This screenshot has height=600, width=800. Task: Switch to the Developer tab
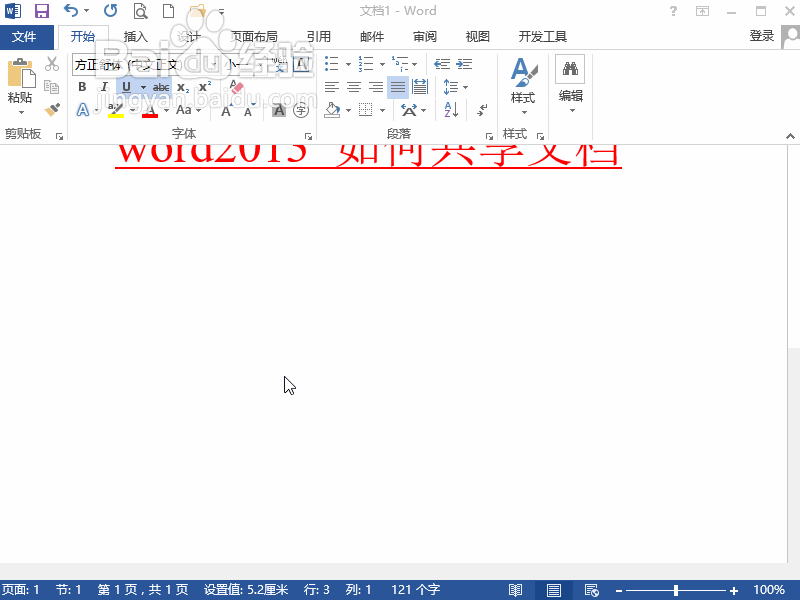coord(543,37)
